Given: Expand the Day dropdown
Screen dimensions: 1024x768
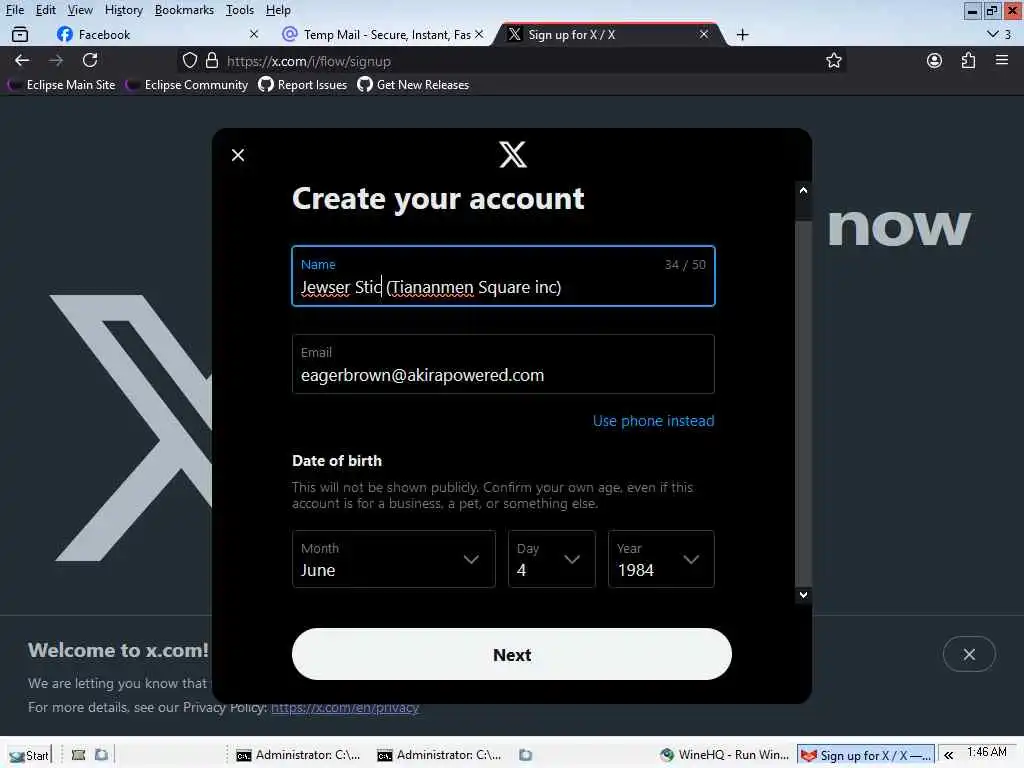Looking at the screenshot, I should pos(552,559).
